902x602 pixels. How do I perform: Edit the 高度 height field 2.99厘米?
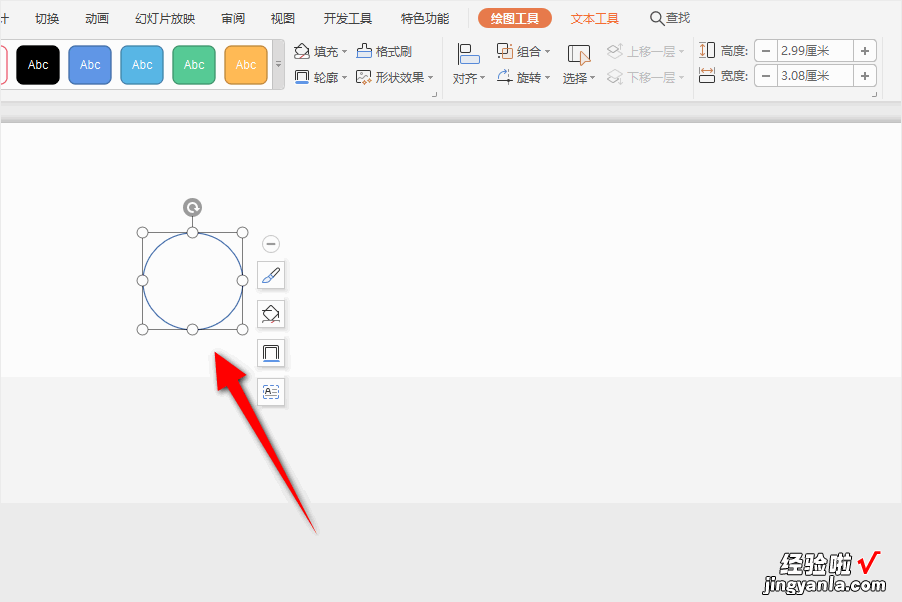[x=815, y=51]
